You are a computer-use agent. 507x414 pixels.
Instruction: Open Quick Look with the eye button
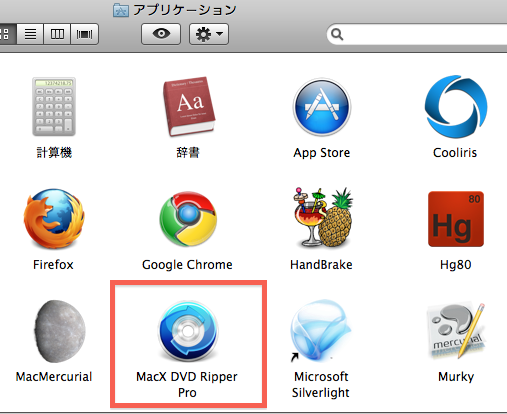161,34
